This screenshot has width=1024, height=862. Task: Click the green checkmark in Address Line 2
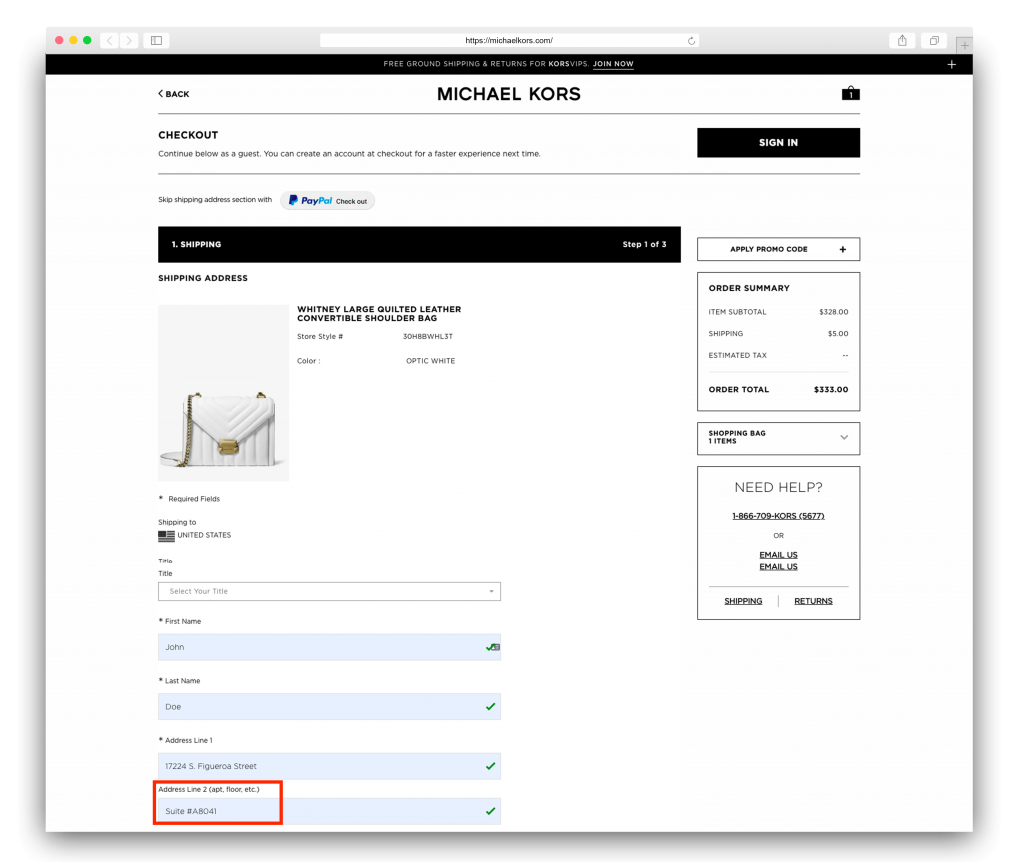(x=490, y=811)
